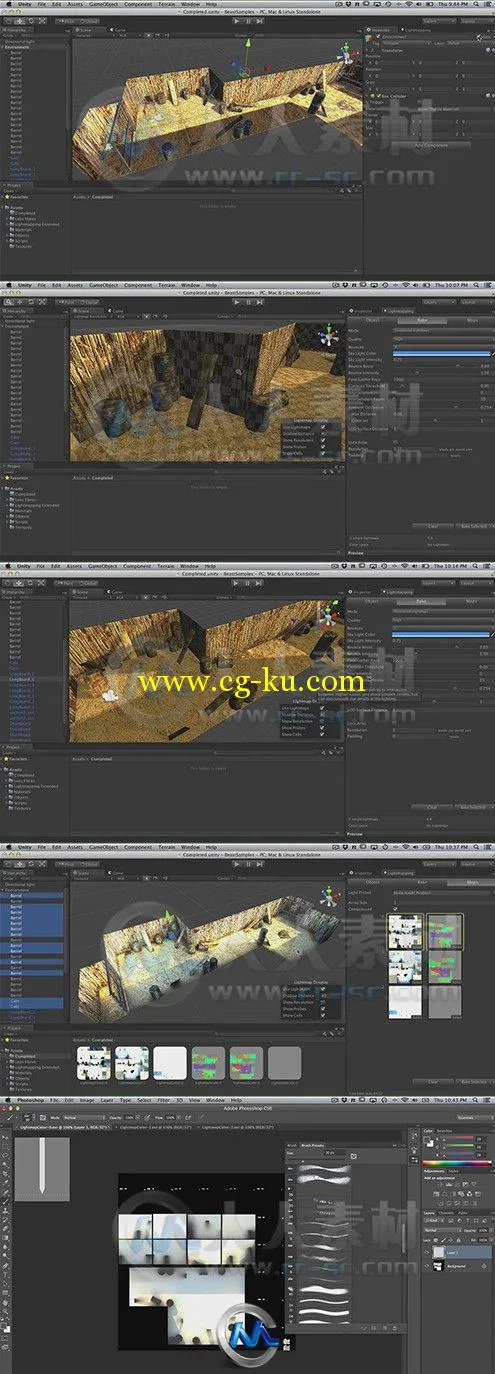Screen dimensions: 495x1374
Task: Open Textures folder in 9:44 PM Project tree
Action: tap(24, 247)
